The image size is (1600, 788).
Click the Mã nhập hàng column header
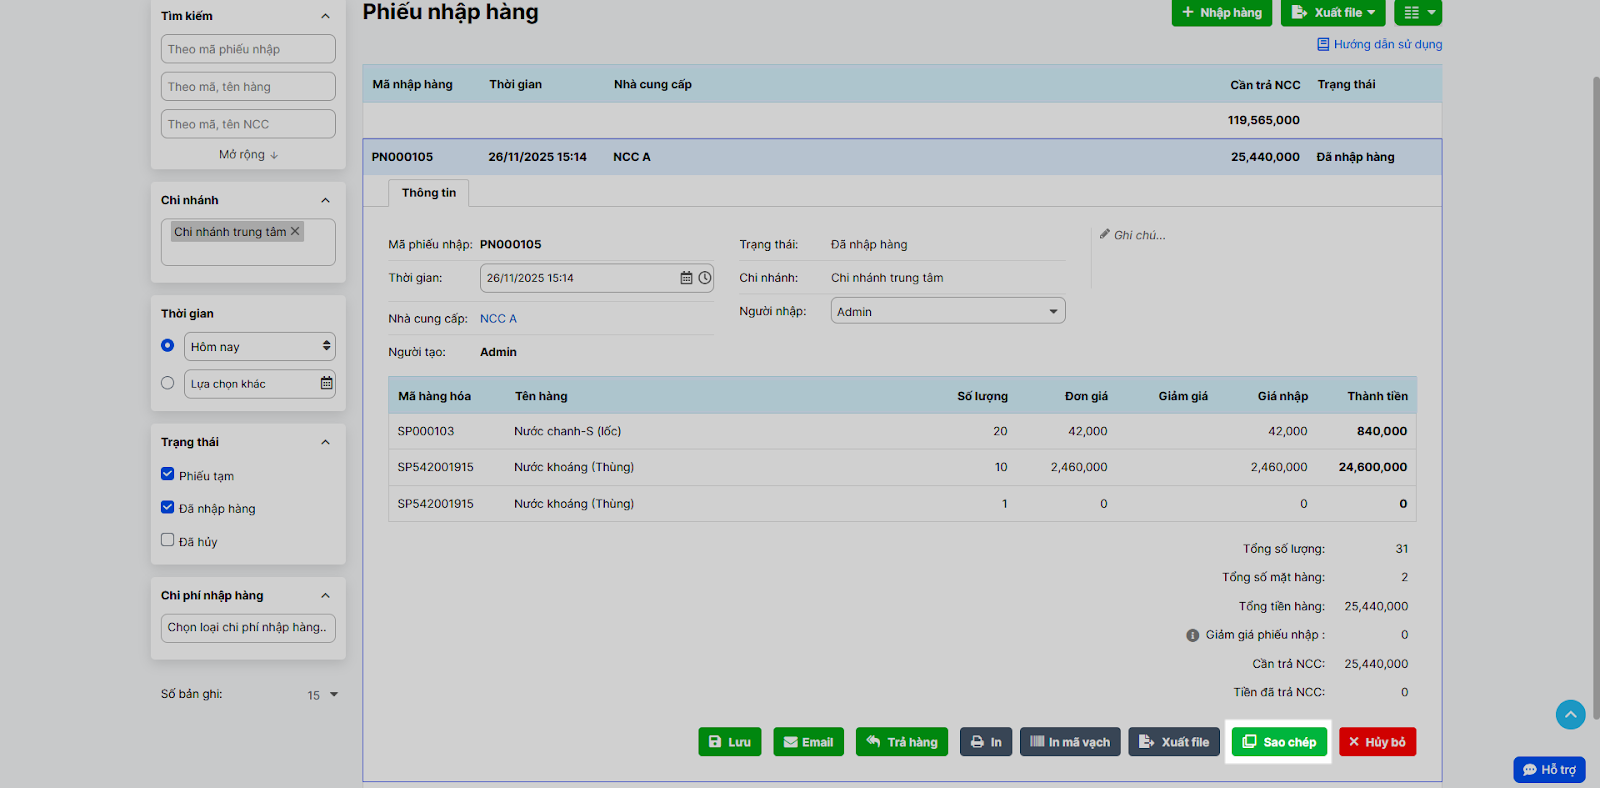pos(413,85)
